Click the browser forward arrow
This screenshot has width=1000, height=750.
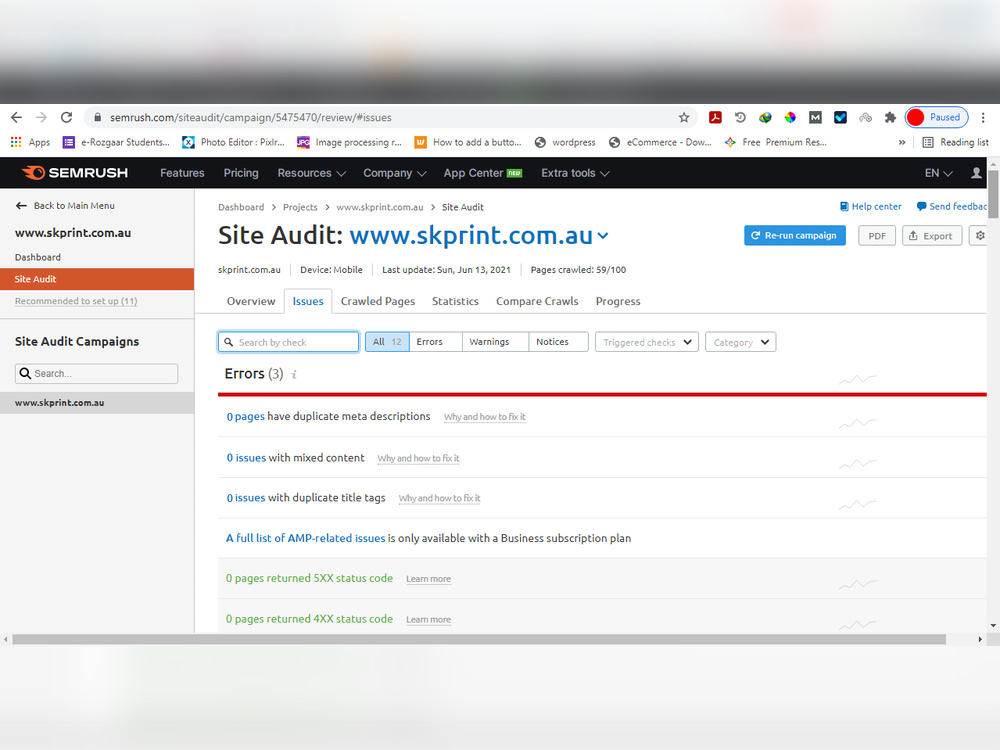tap(41, 117)
